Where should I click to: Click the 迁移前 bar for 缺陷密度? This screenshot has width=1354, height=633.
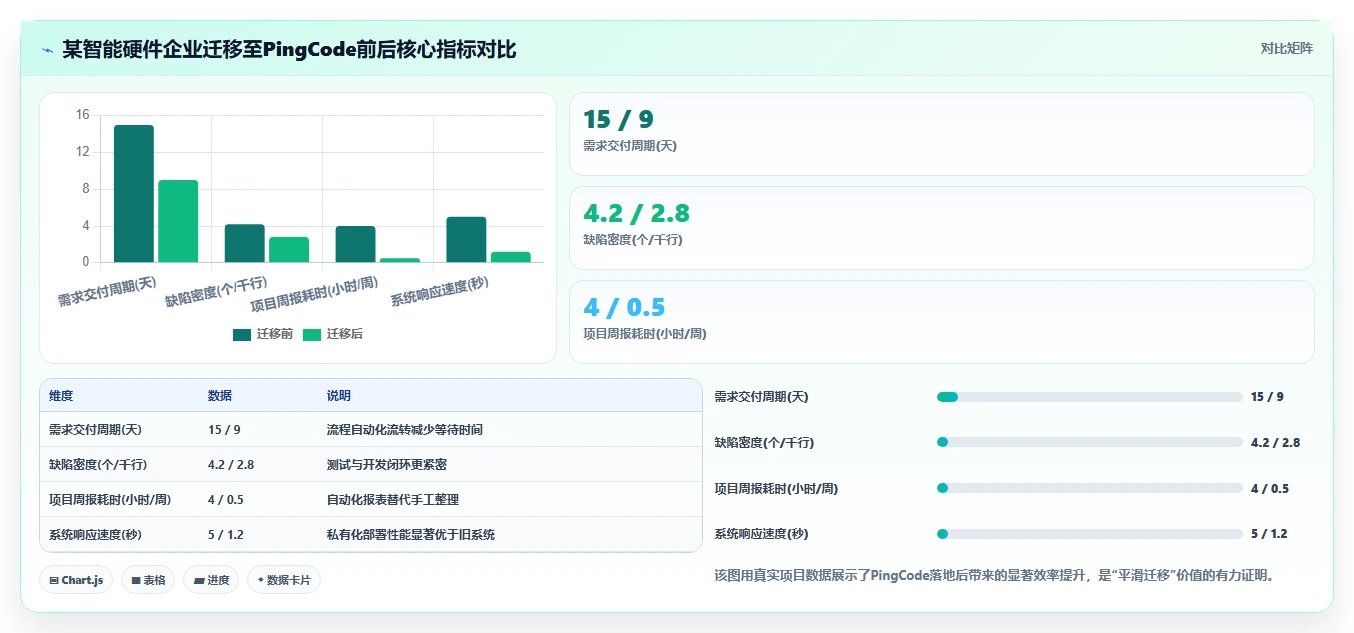click(245, 244)
